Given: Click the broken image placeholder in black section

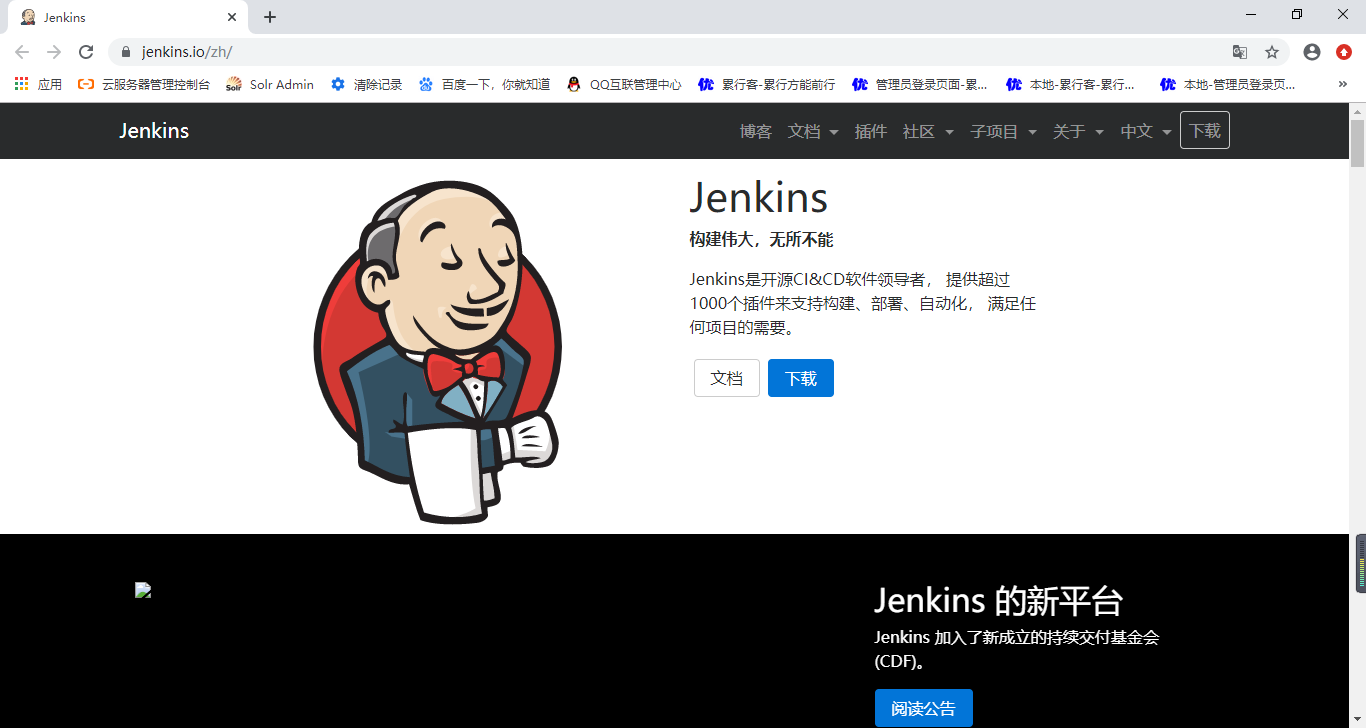Looking at the screenshot, I should (x=143, y=591).
